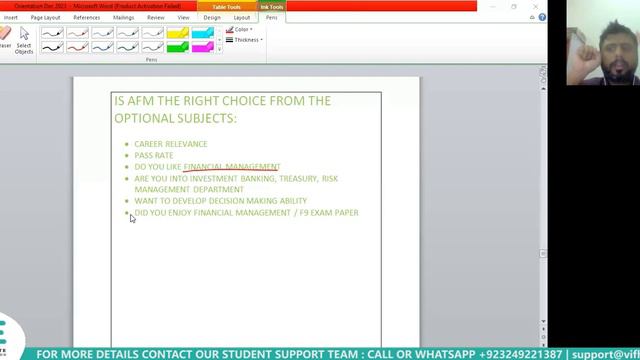The width and height of the screenshot is (640, 360).
Task: Choose the thick blue pen in bottom row
Action: point(102,47)
